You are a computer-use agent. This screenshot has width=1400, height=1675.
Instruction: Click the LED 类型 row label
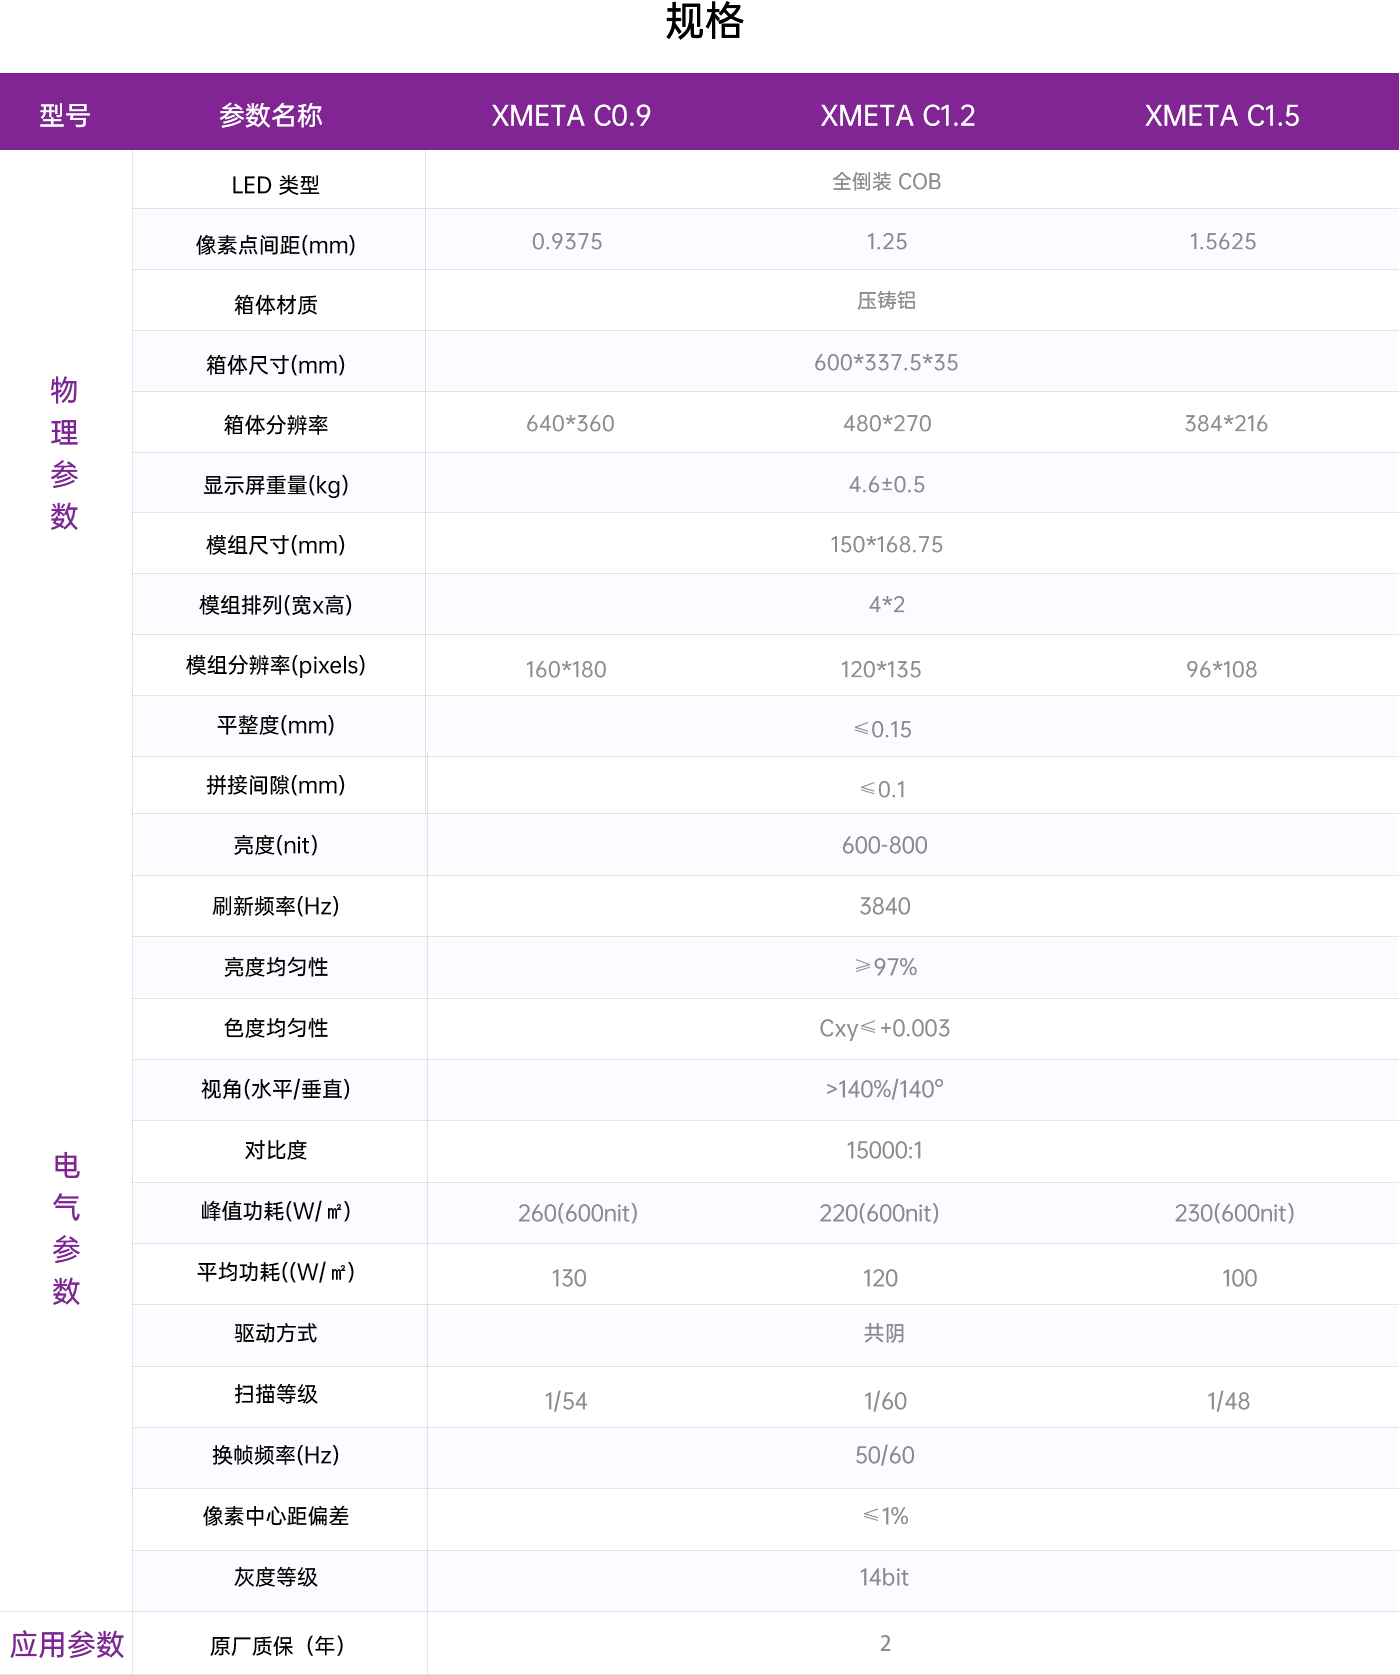point(276,185)
